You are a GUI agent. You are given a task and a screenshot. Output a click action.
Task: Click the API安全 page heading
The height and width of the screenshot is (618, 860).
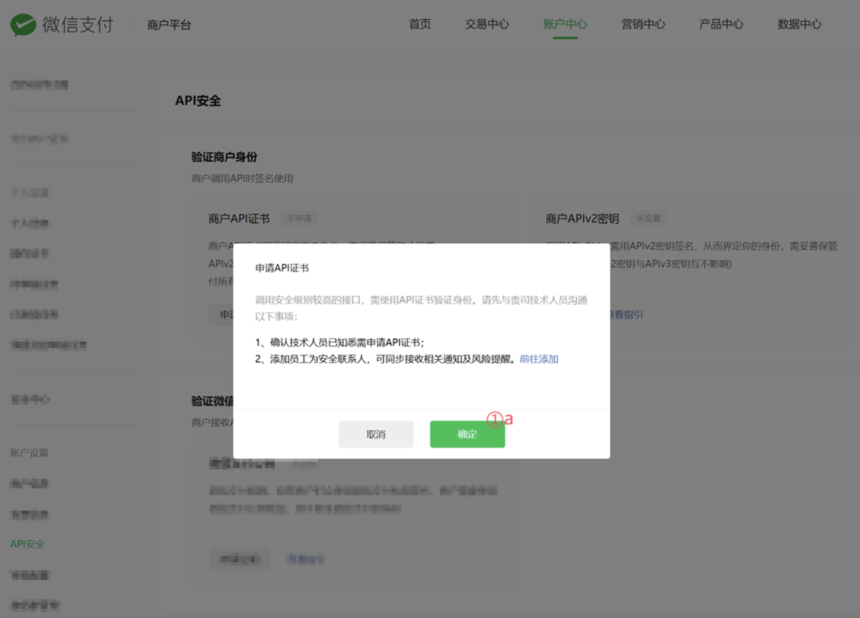[x=198, y=101]
